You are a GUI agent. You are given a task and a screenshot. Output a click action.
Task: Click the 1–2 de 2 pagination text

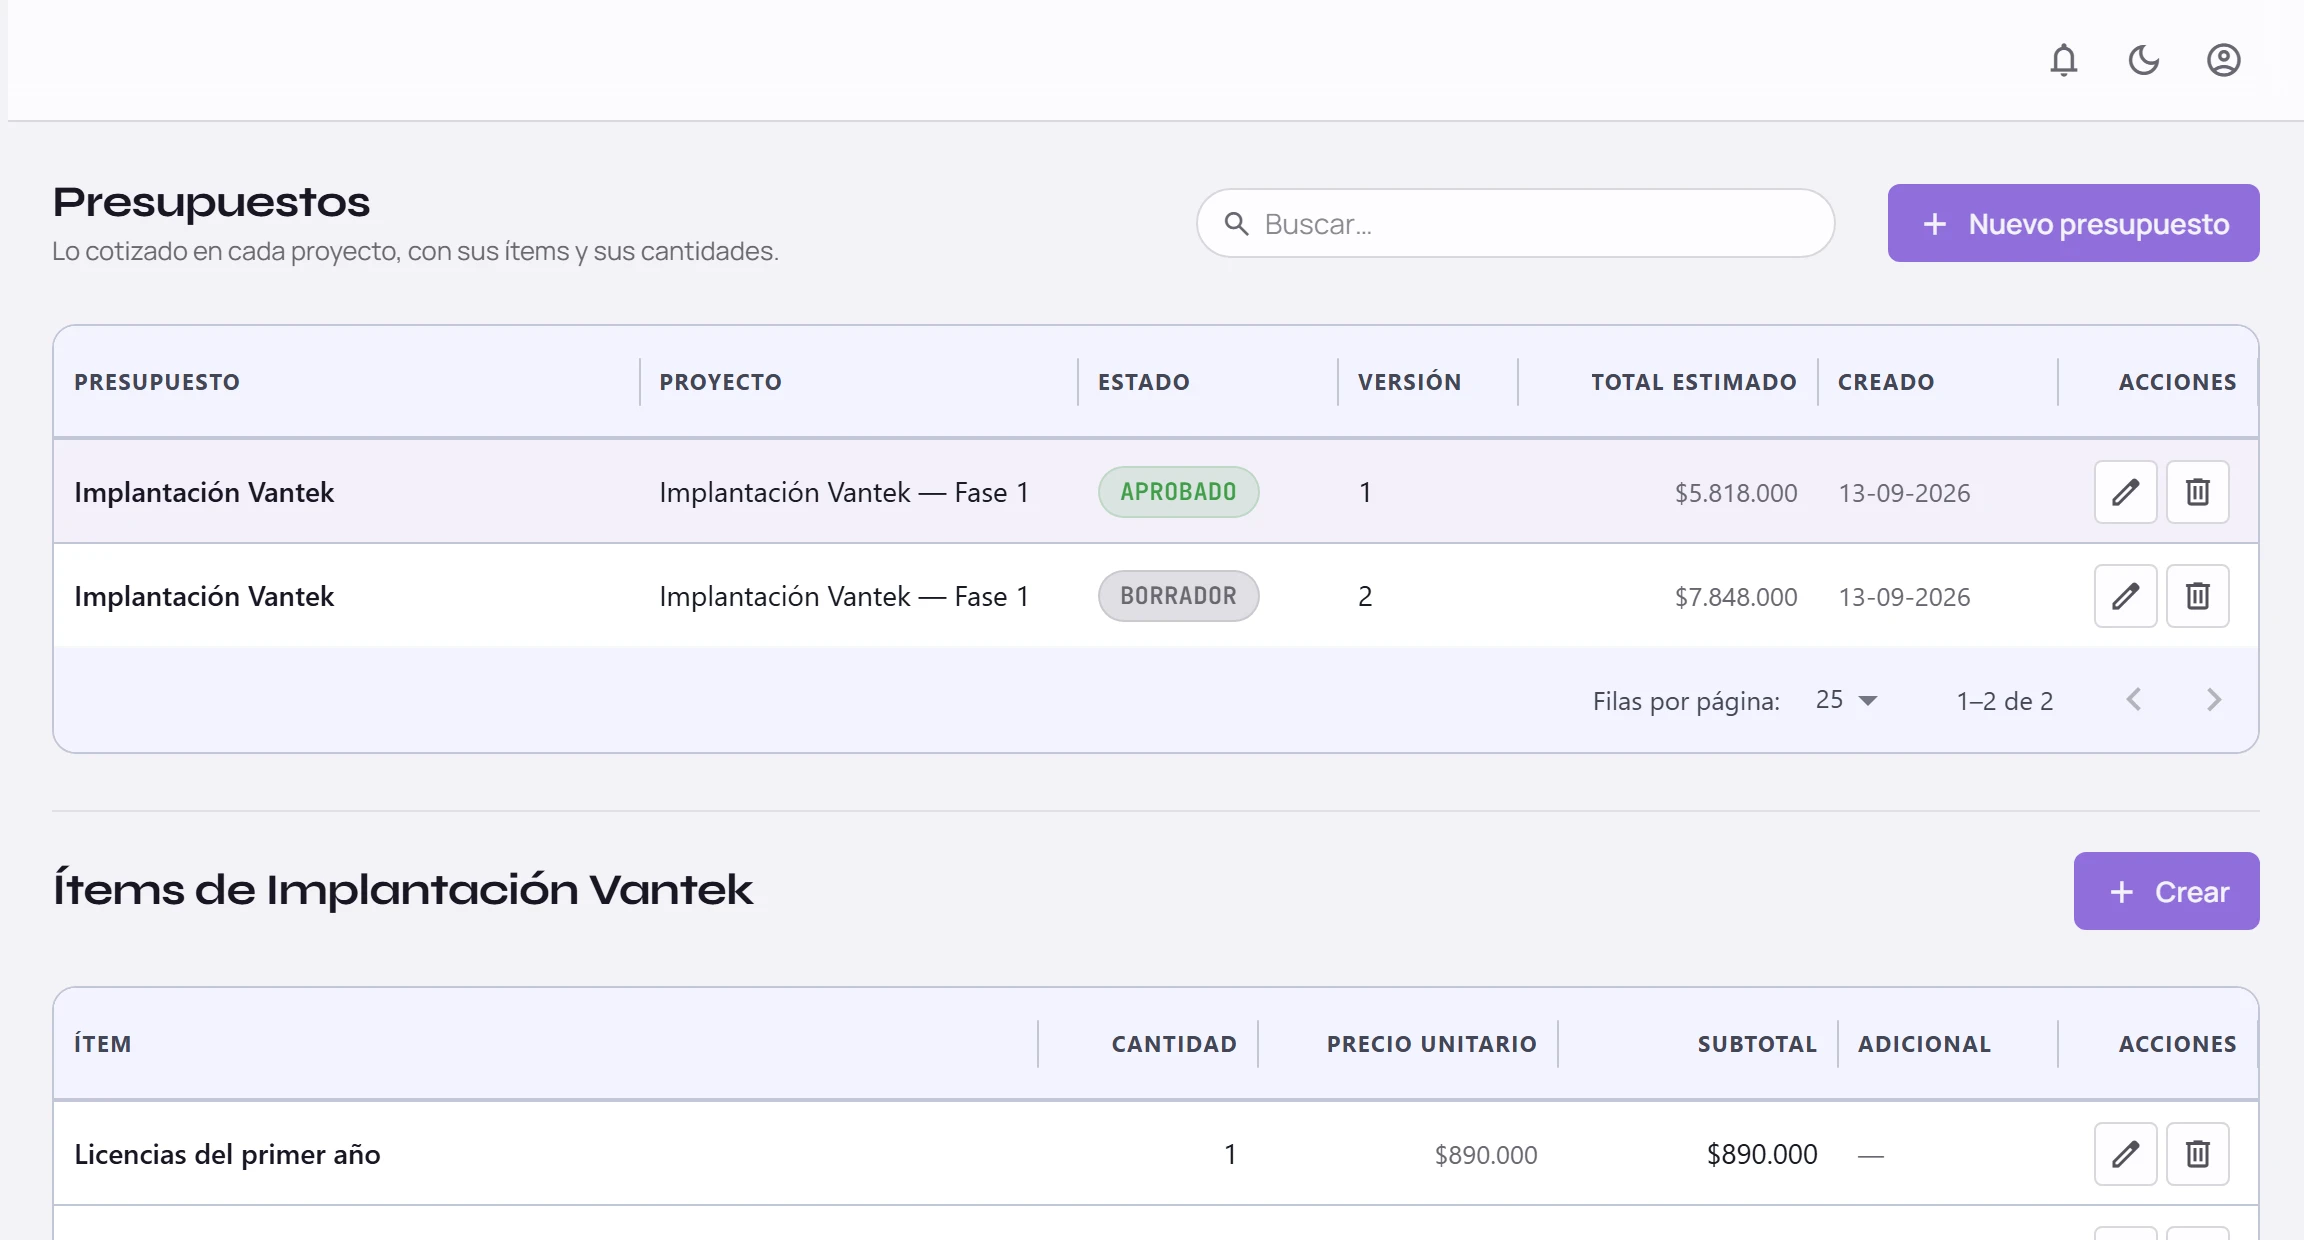(x=2005, y=701)
